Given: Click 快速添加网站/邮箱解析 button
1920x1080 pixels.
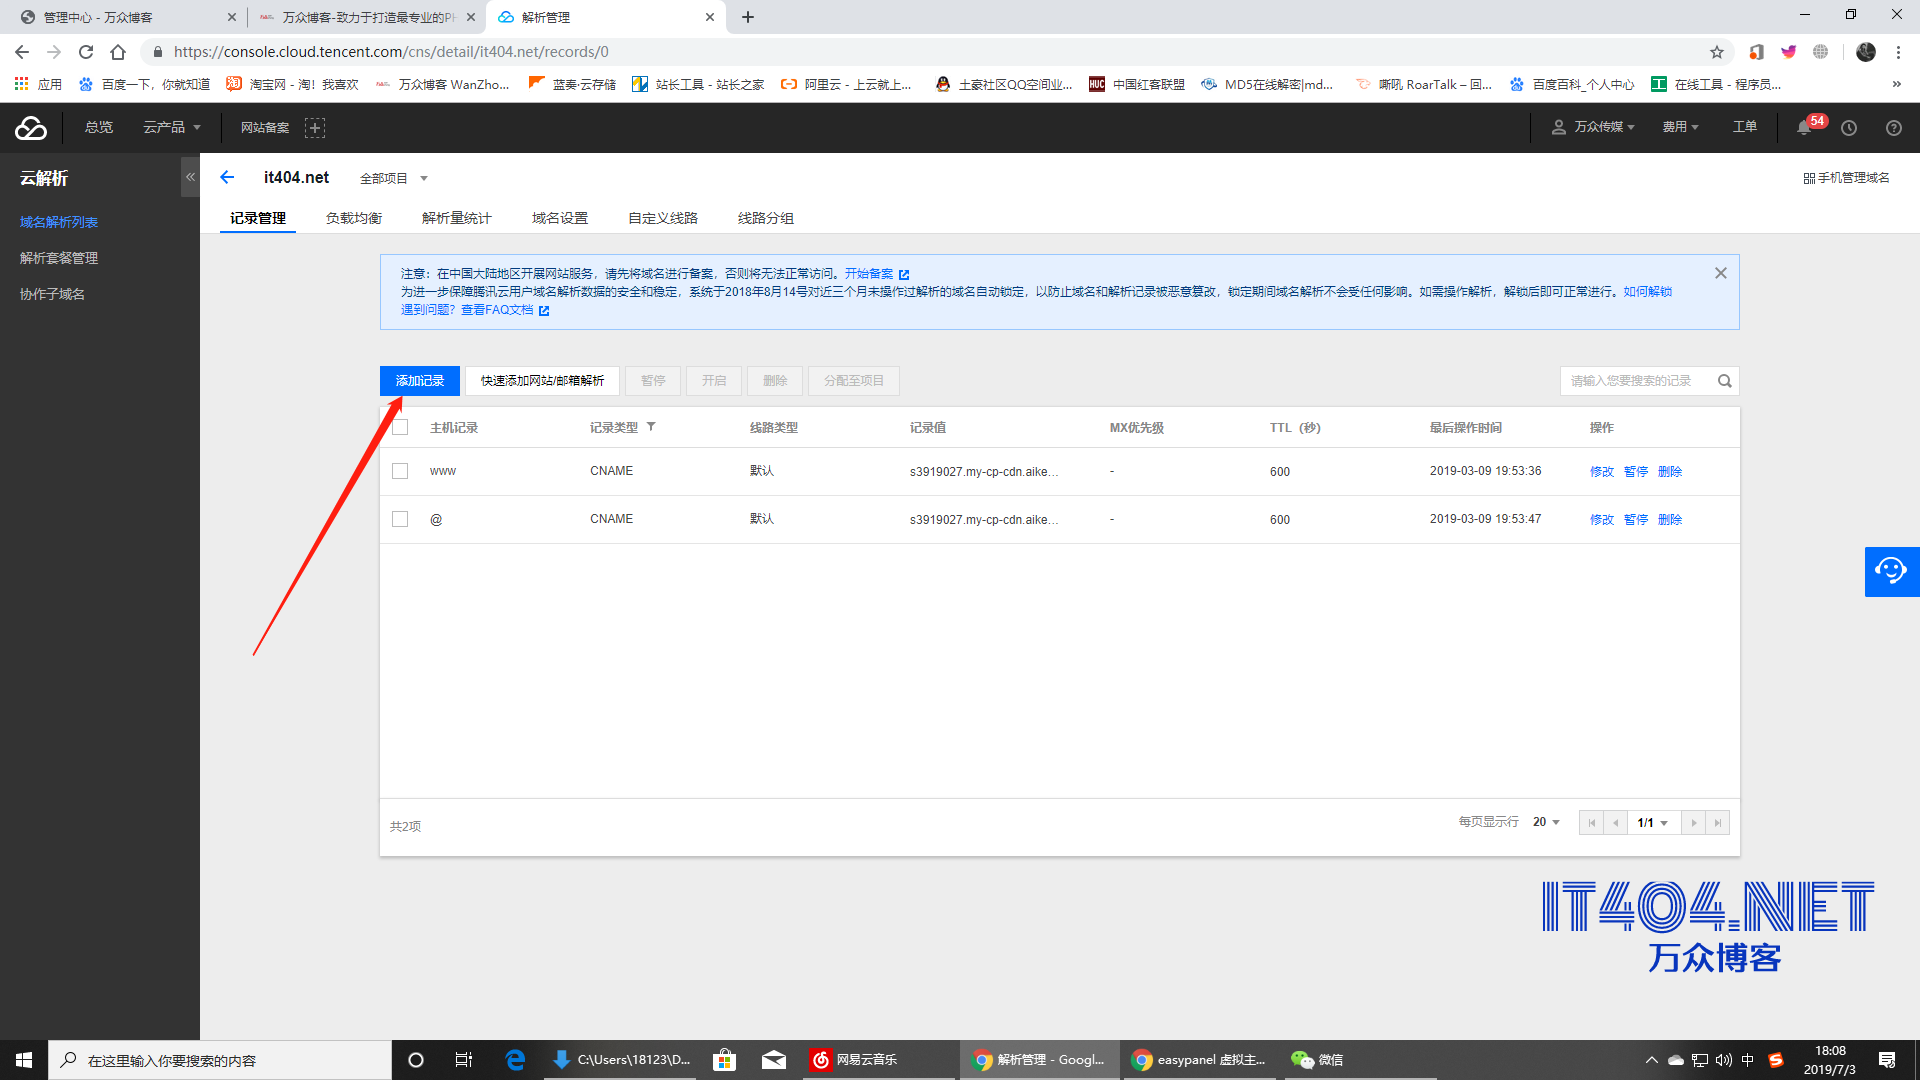Looking at the screenshot, I should point(542,381).
